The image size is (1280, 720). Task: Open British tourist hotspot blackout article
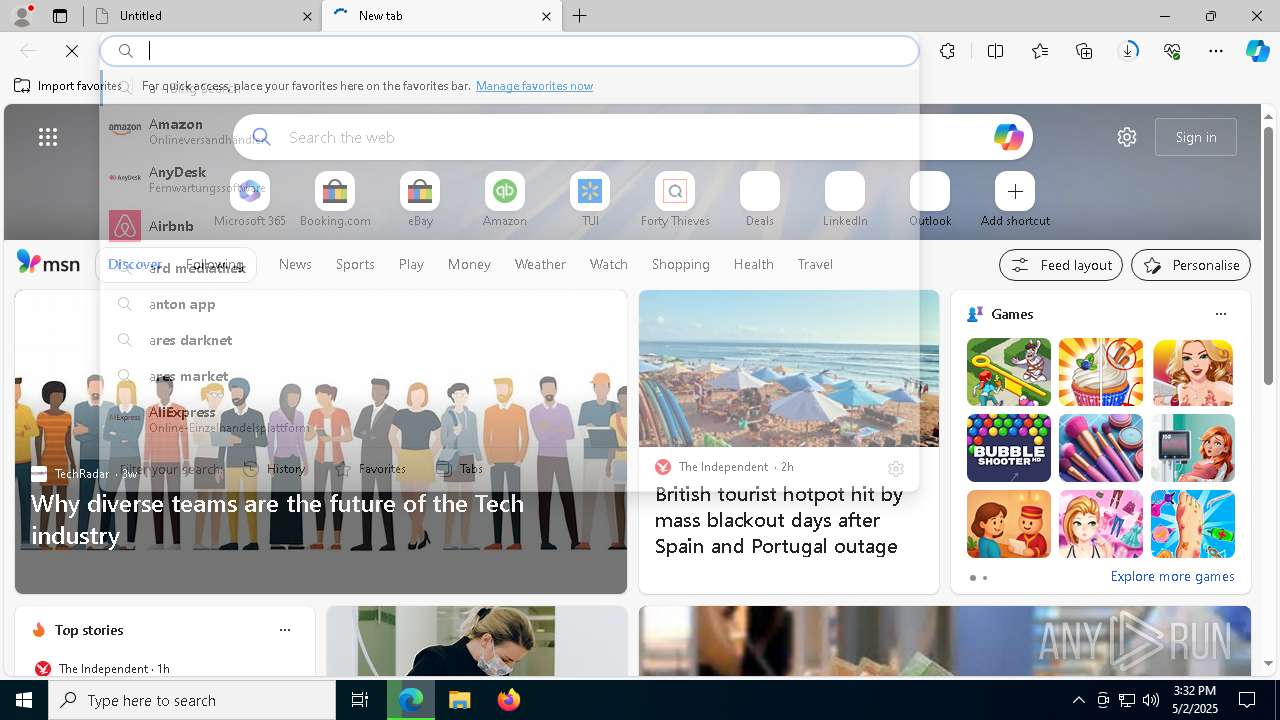coord(779,520)
